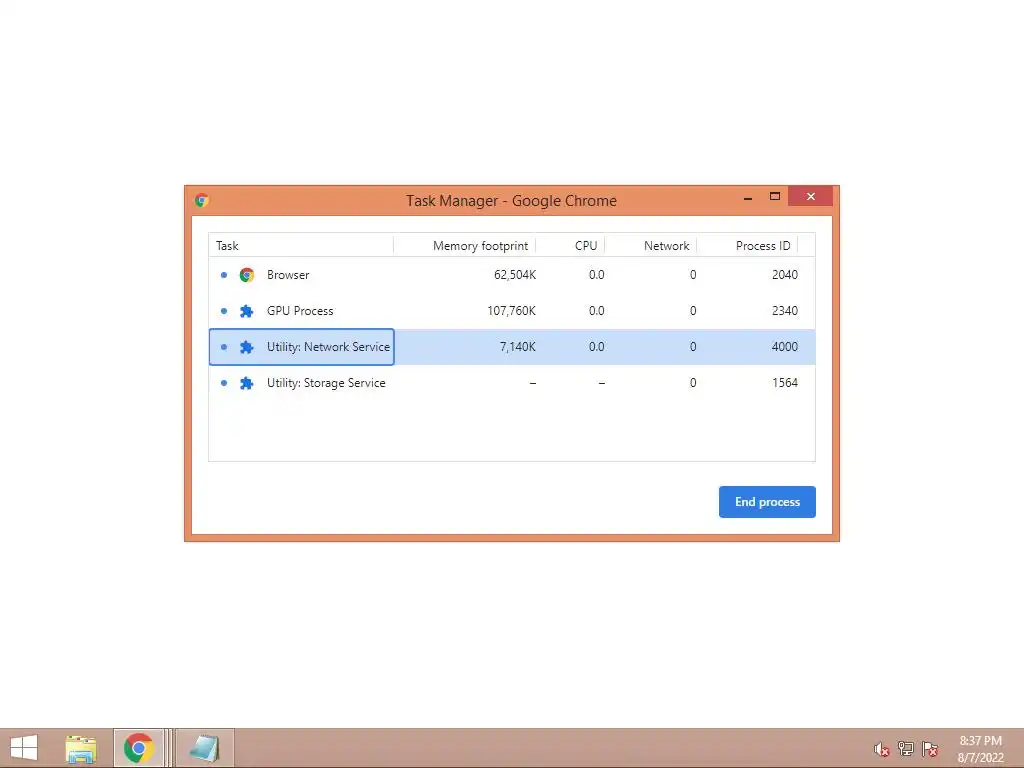1024x768 pixels.
Task: Maximize the Task Manager window
Action: (775, 197)
